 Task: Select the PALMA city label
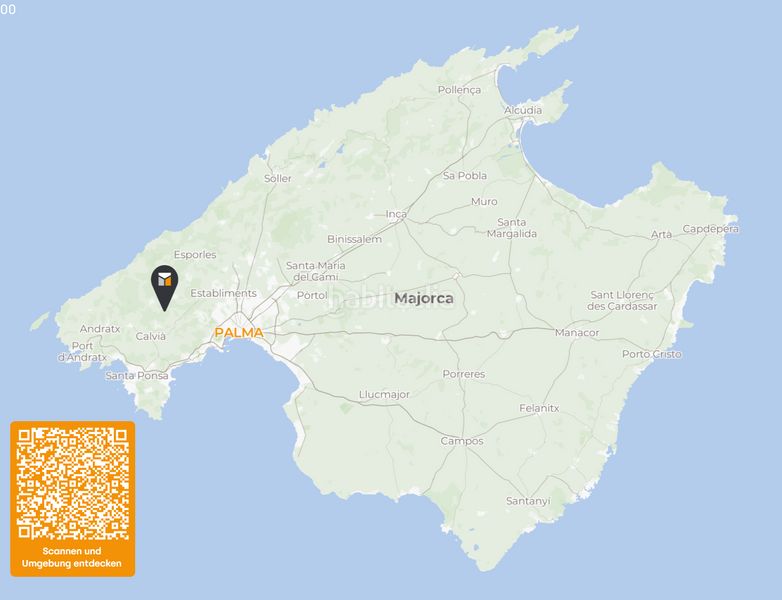click(239, 333)
